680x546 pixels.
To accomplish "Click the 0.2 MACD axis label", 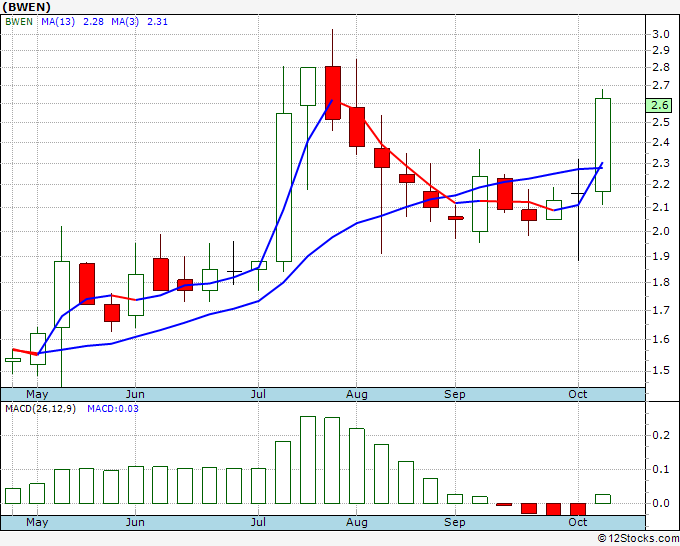I will pyautogui.click(x=660, y=436).
